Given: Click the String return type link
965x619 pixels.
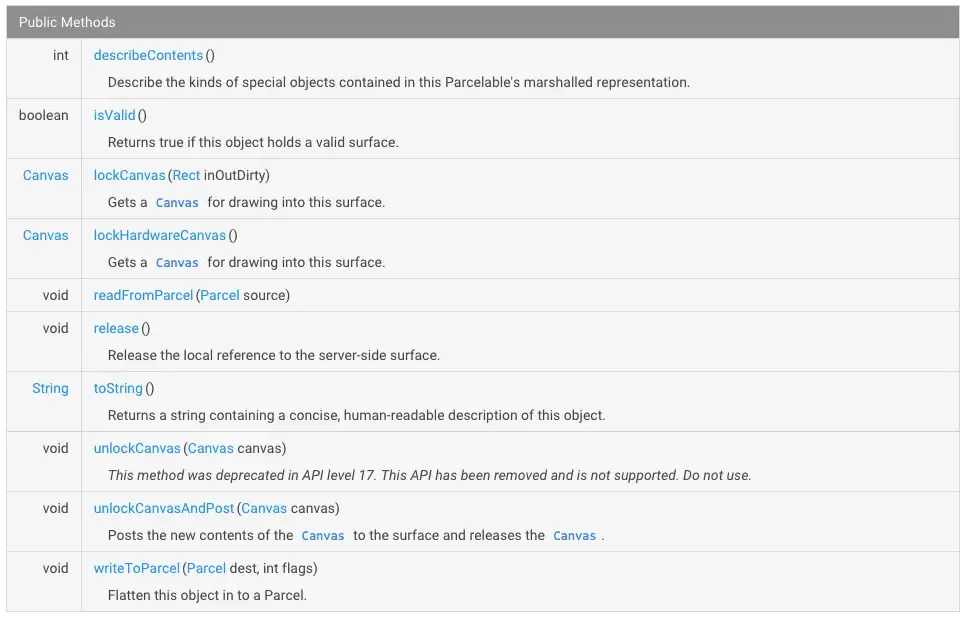Looking at the screenshot, I should pos(50,388).
